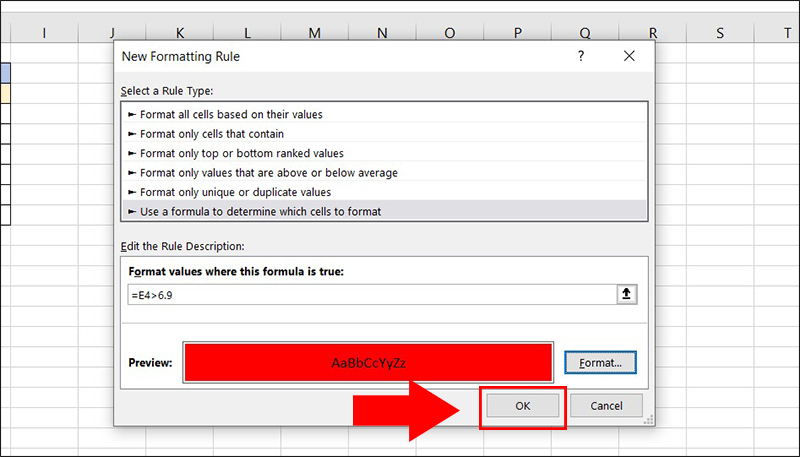This screenshot has width=800, height=457.
Task: Select column P header
Action: (x=517, y=33)
